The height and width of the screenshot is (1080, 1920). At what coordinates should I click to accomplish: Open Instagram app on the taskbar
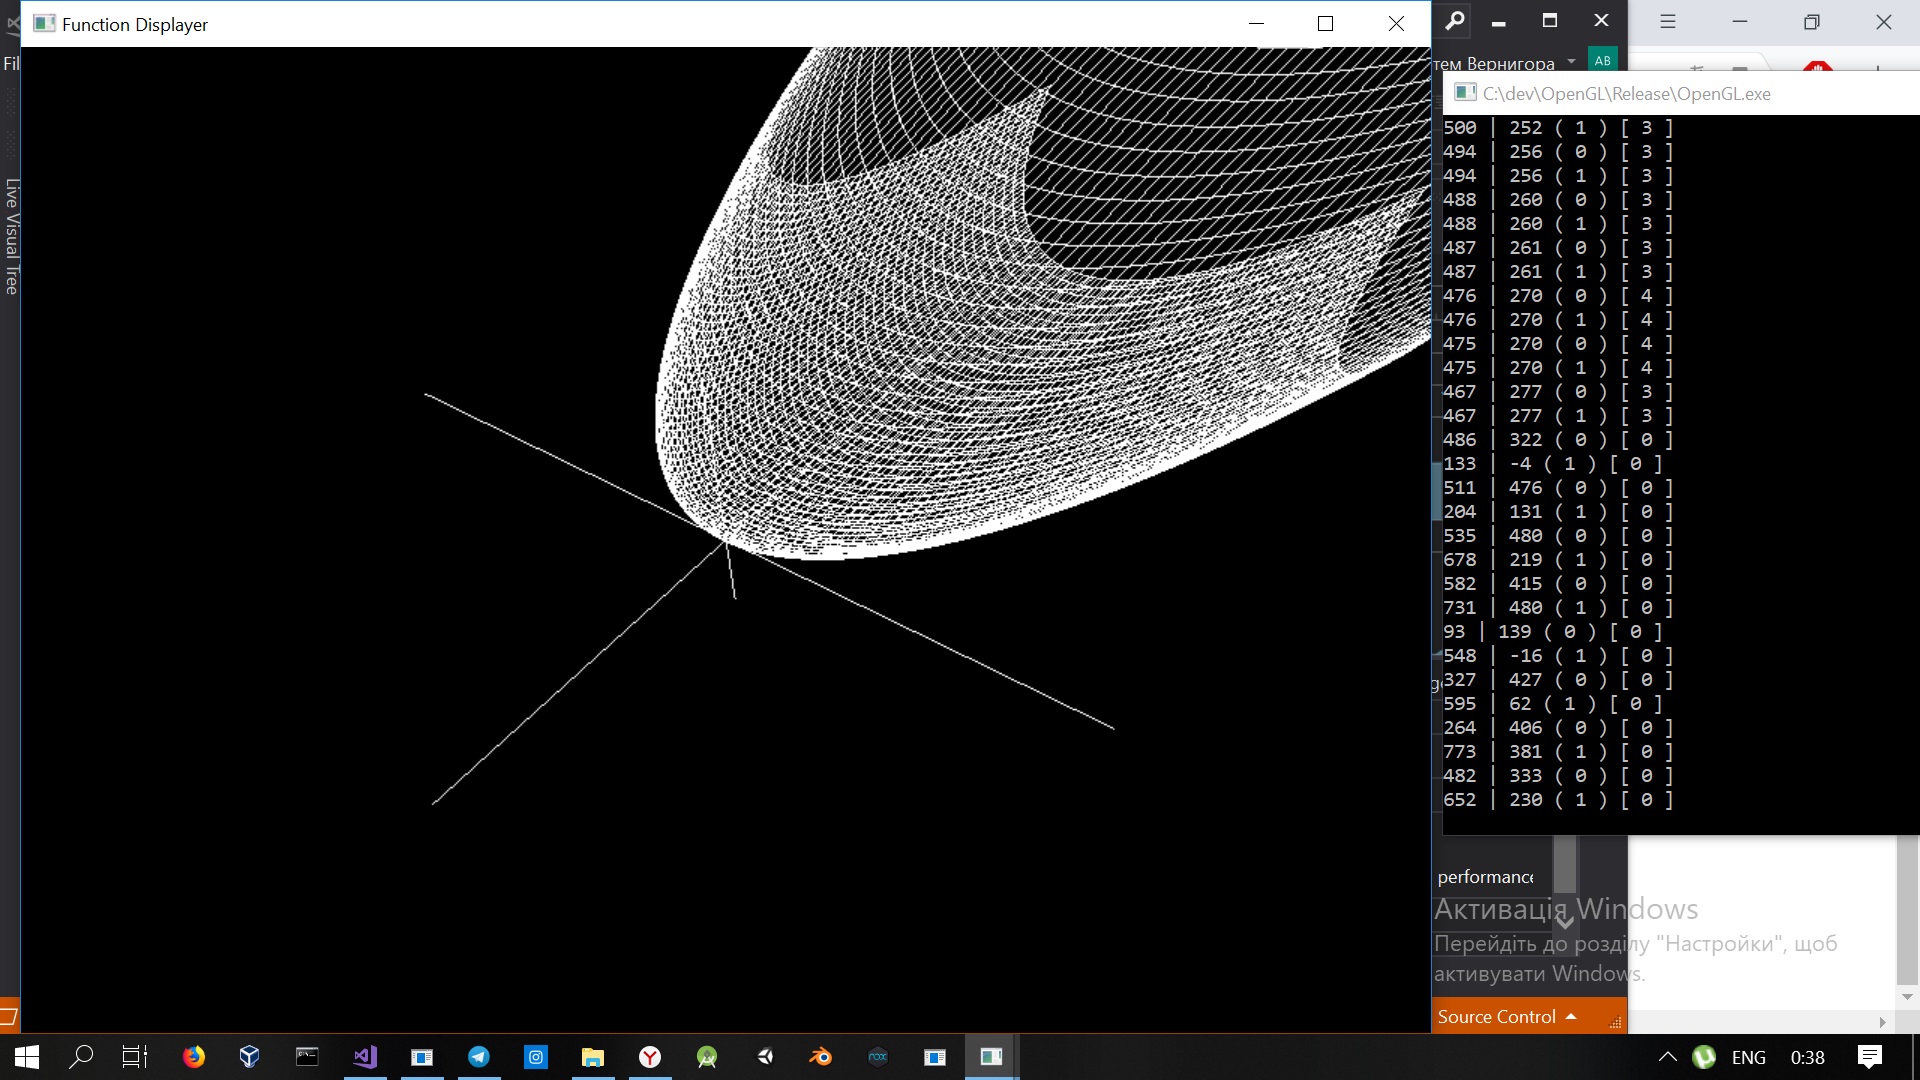point(537,1057)
